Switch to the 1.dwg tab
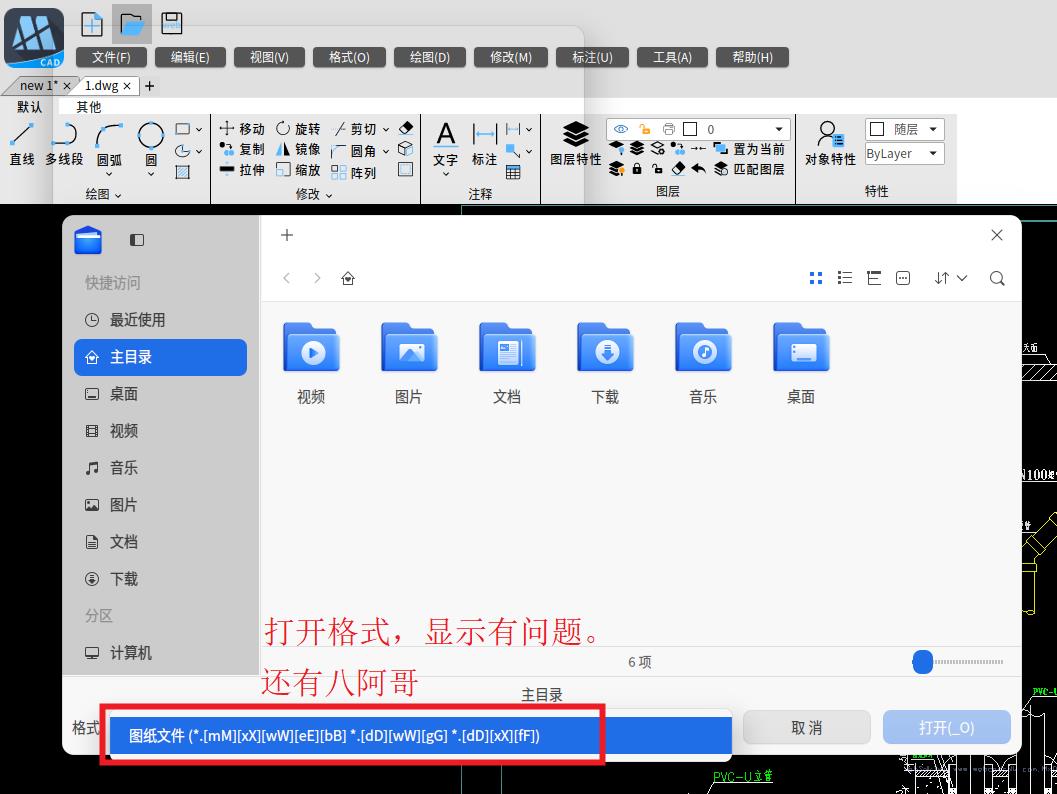The image size is (1057, 794). point(101,86)
